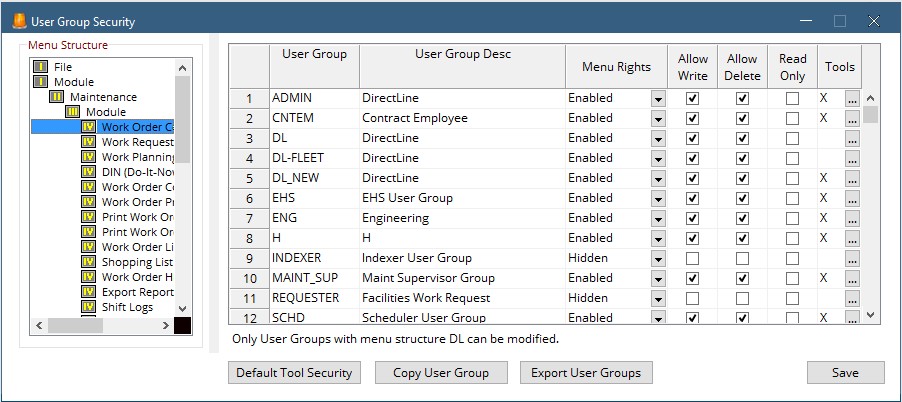
Task: Select Work Planning in menu tree
Action: tap(138, 157)
